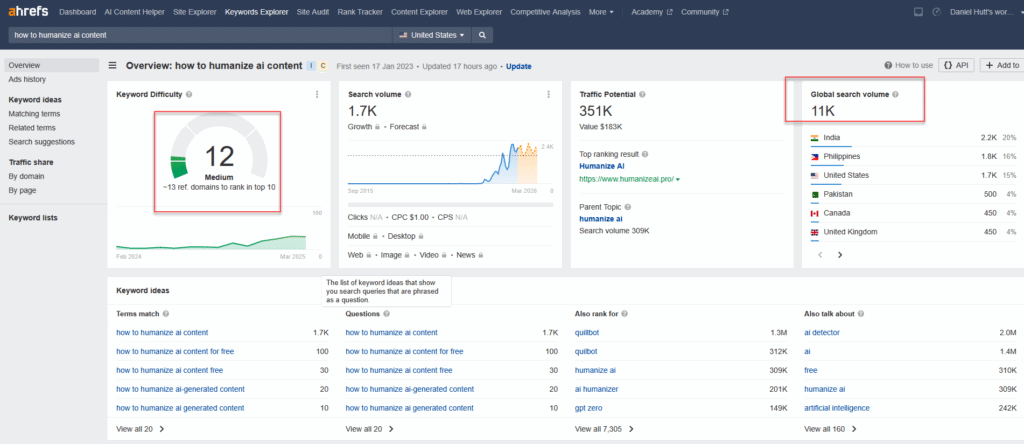Click the clicks distribution bar under chart

(x=451, y=204)
